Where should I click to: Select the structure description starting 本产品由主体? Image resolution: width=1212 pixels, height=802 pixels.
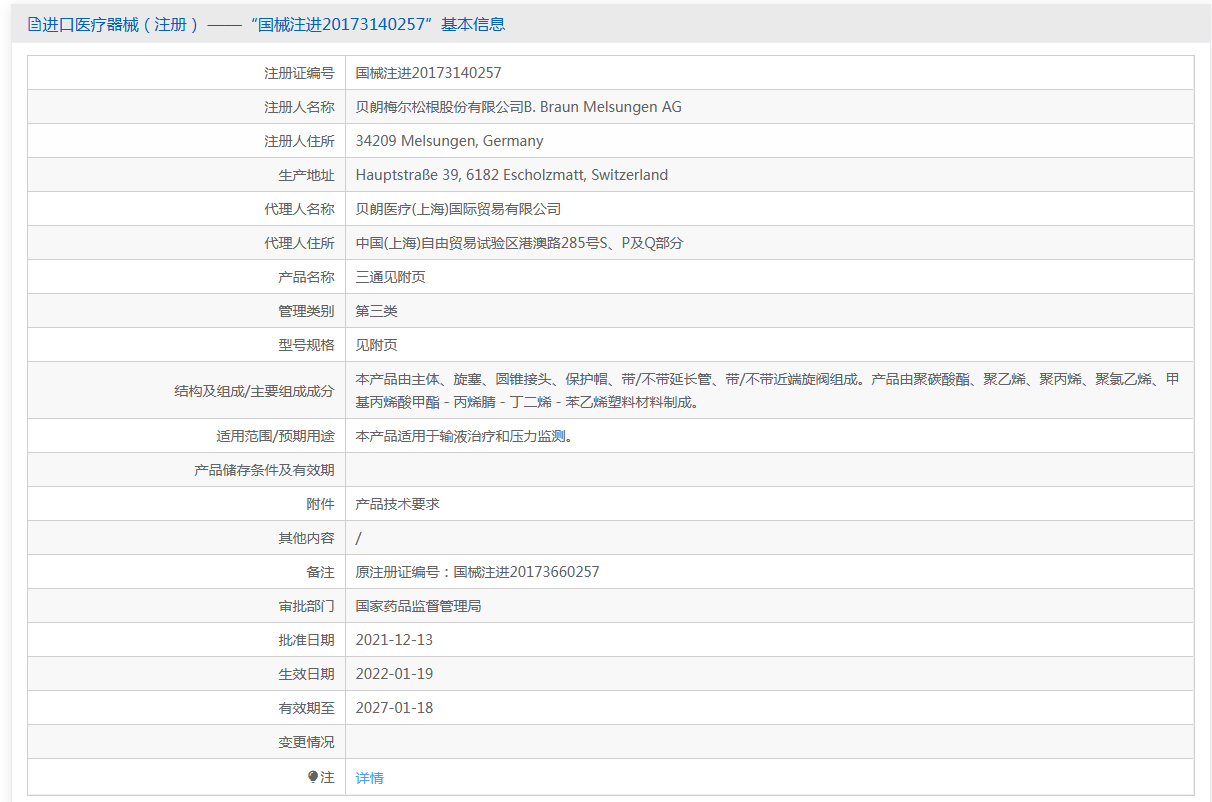tap(768, 390)
